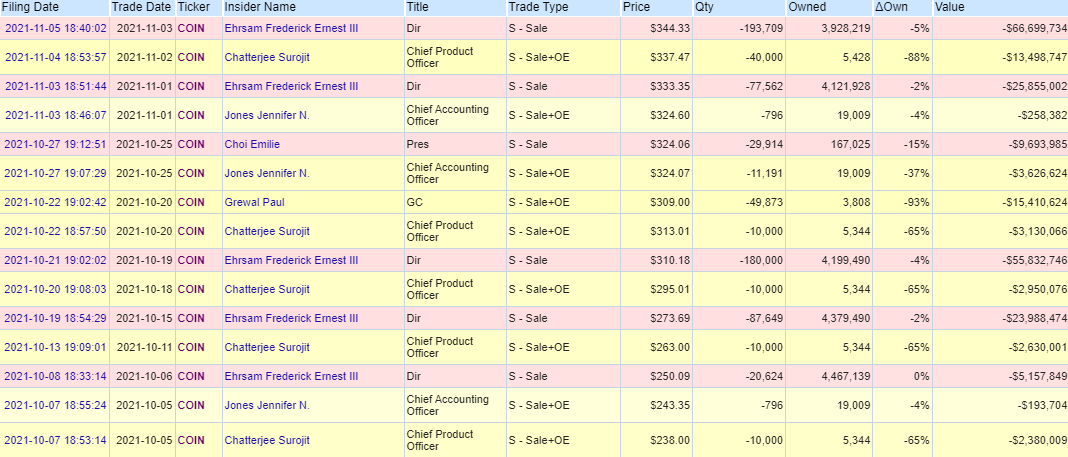
Task: Click the ΔOwn column header
Action: (x=892, y=7)
